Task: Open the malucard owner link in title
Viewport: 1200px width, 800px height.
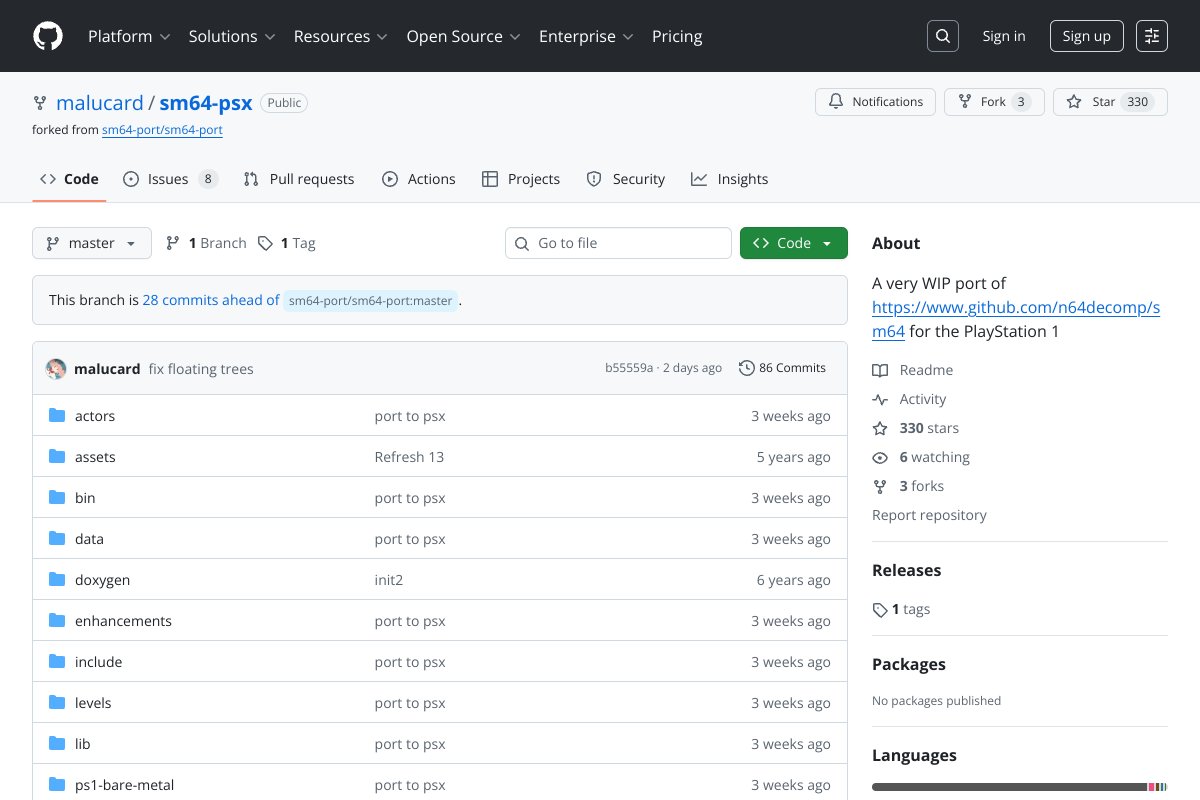Action: pos(100,102)
